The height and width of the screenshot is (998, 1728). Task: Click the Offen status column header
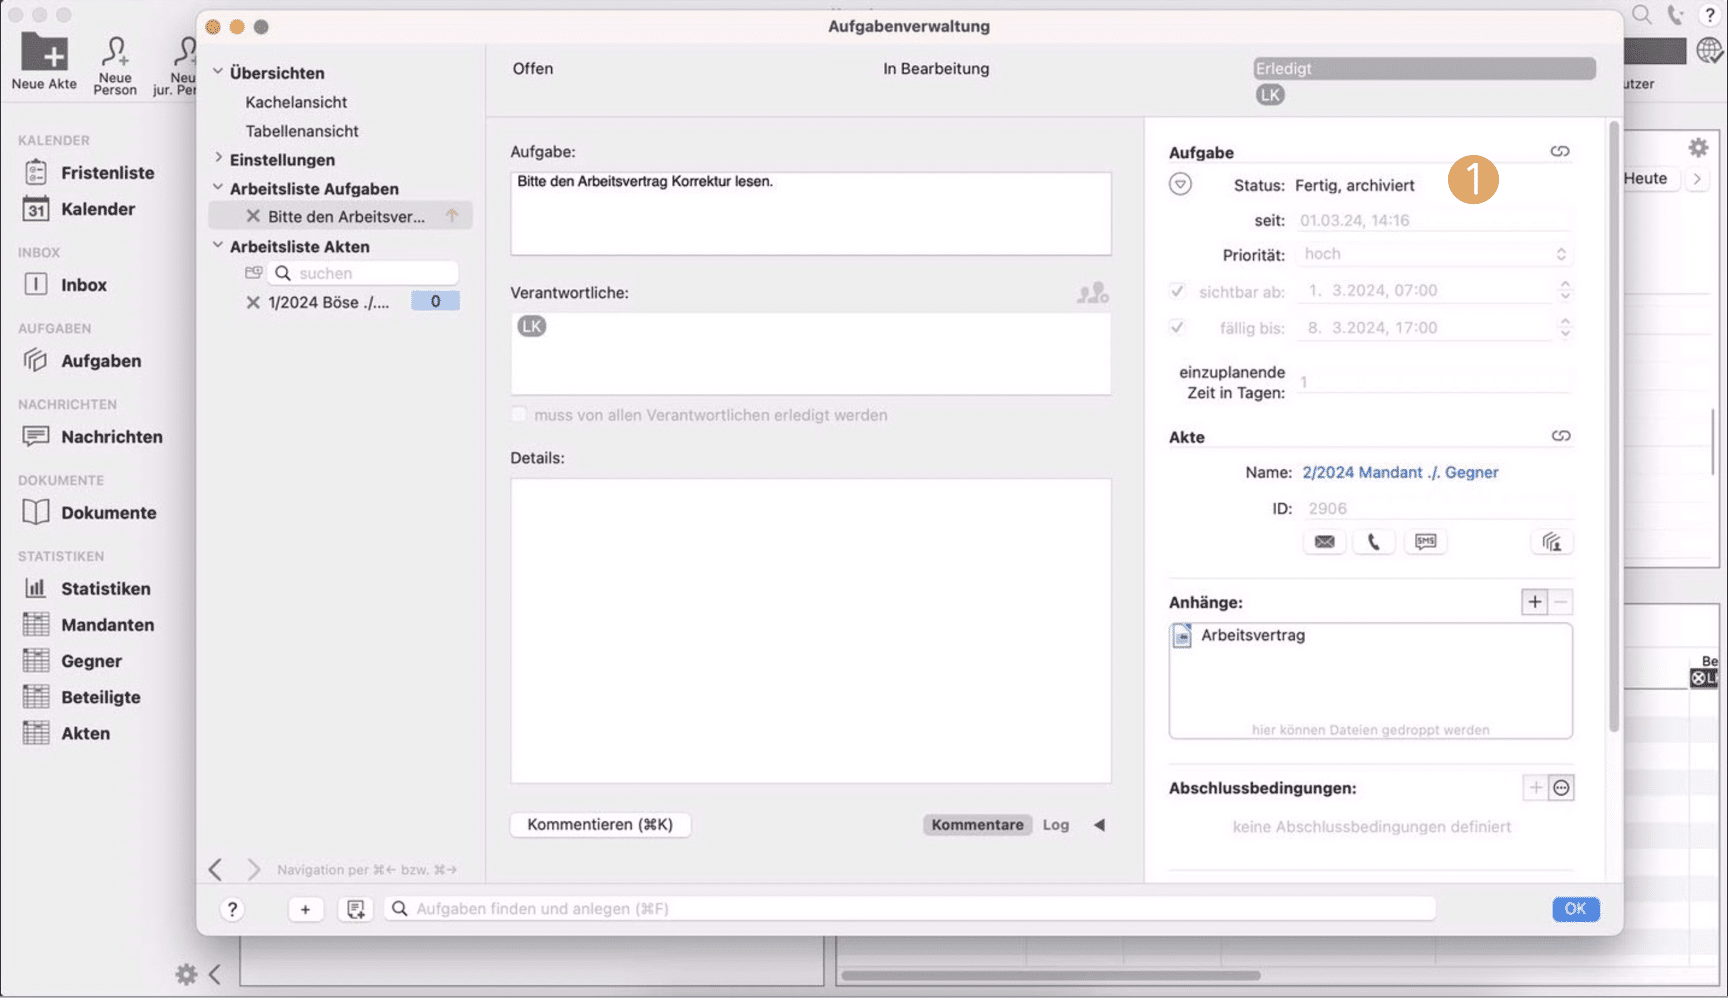coord(533,68)
